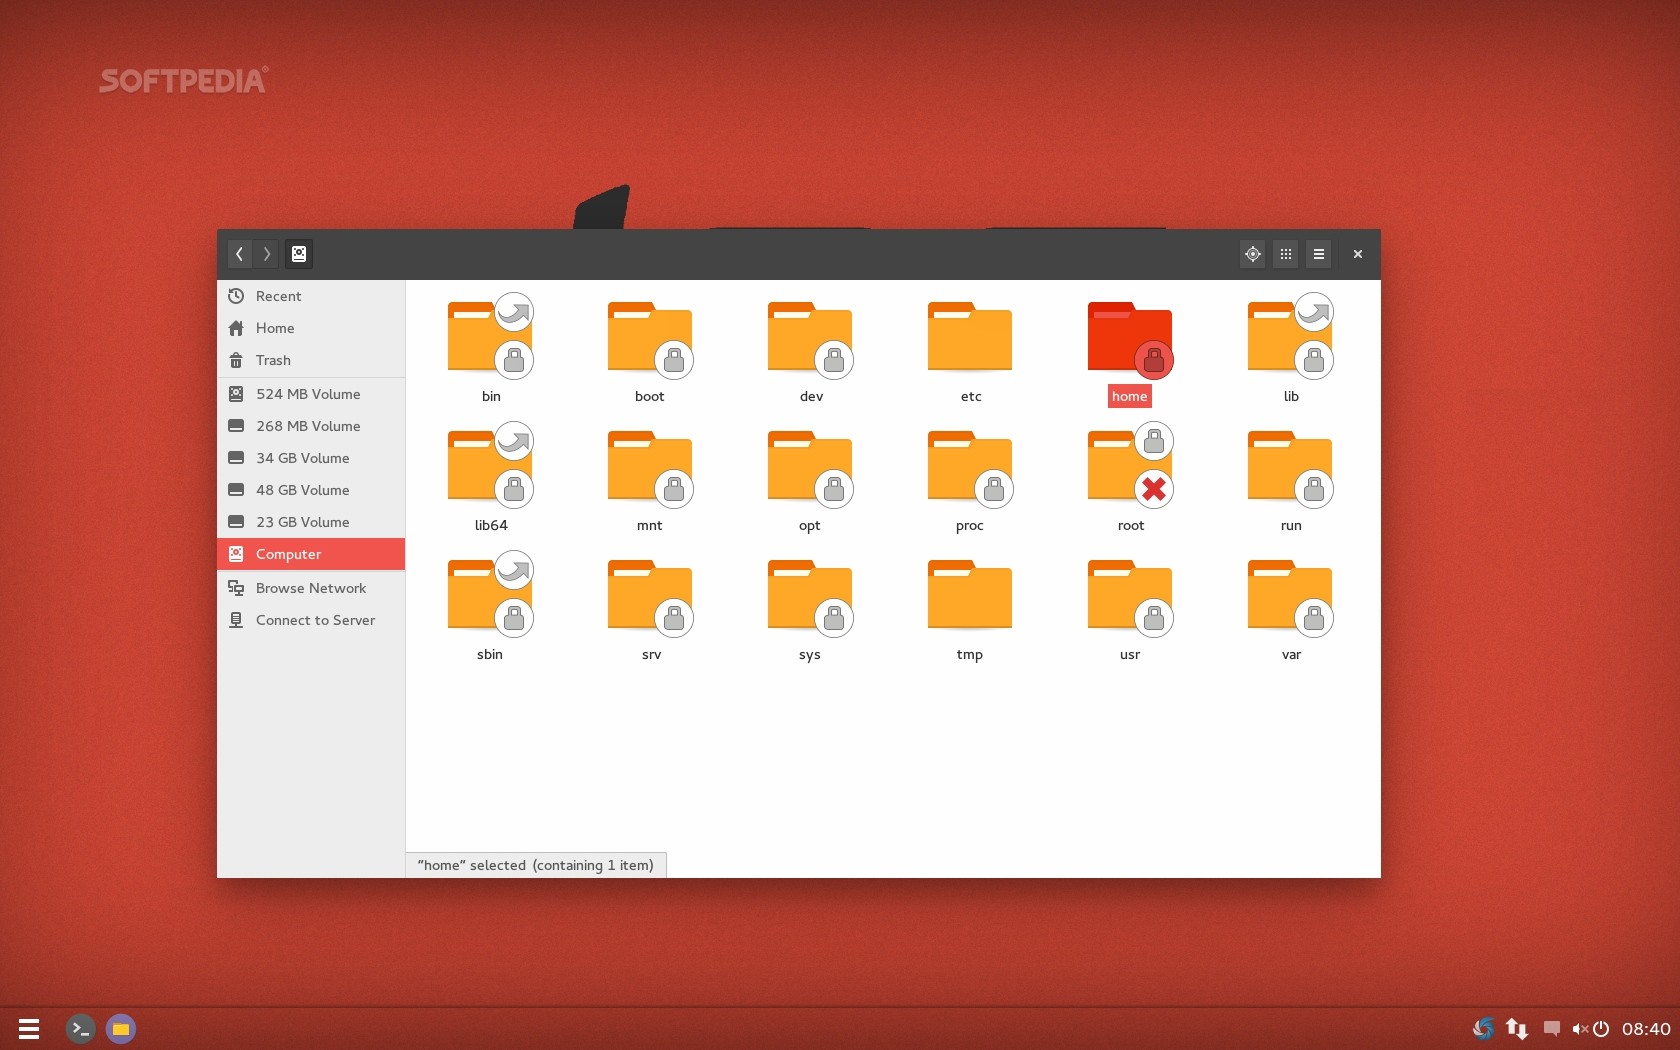Select the lib folder icon
This screenshot has width=1680, height=1050.
1290,336
